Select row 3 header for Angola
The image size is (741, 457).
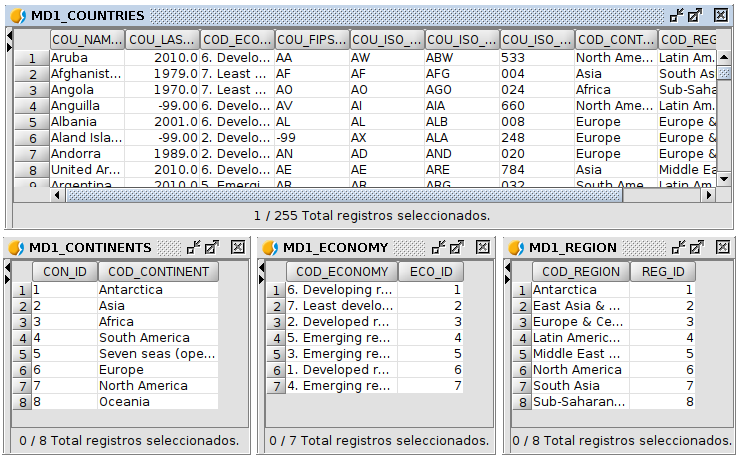[32, 90]
